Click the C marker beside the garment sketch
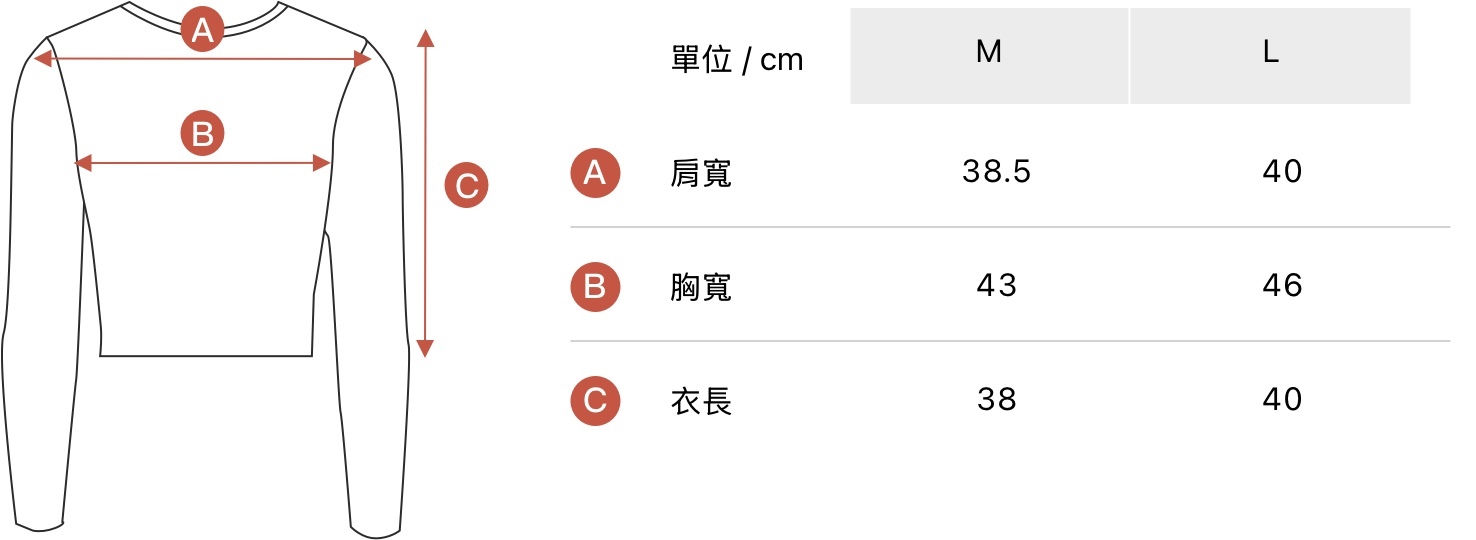 pos(466,186)
